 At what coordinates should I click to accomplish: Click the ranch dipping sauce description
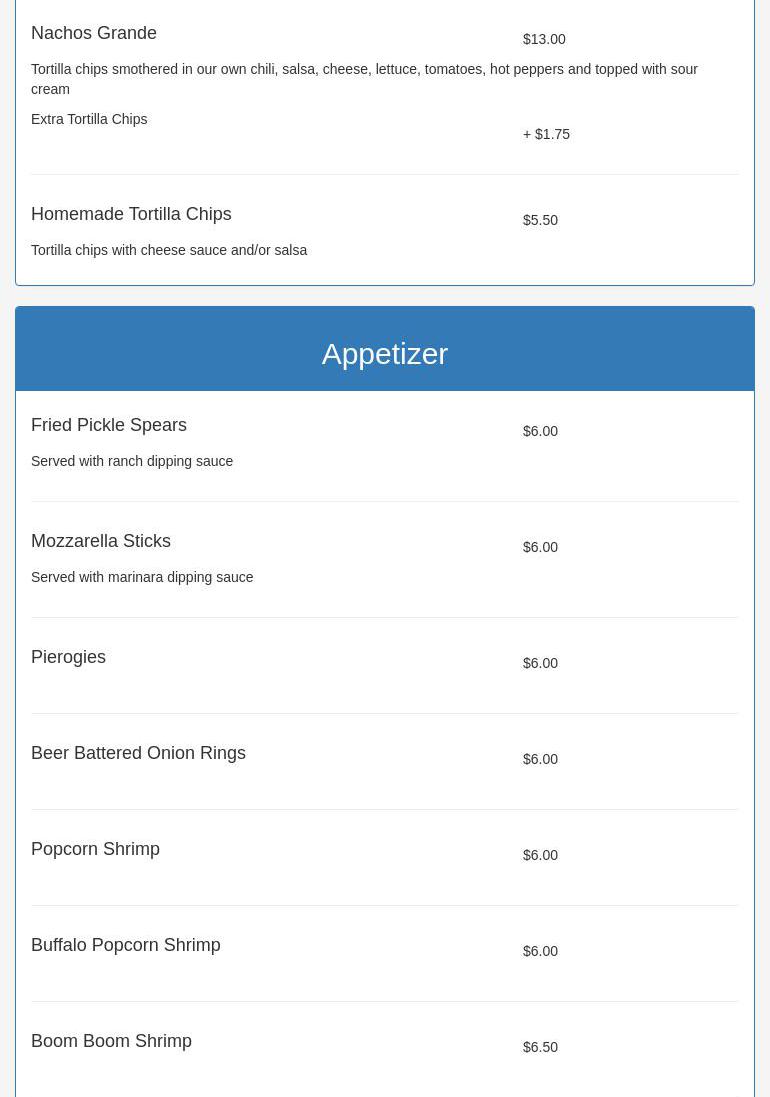click(x=132, y=461)
